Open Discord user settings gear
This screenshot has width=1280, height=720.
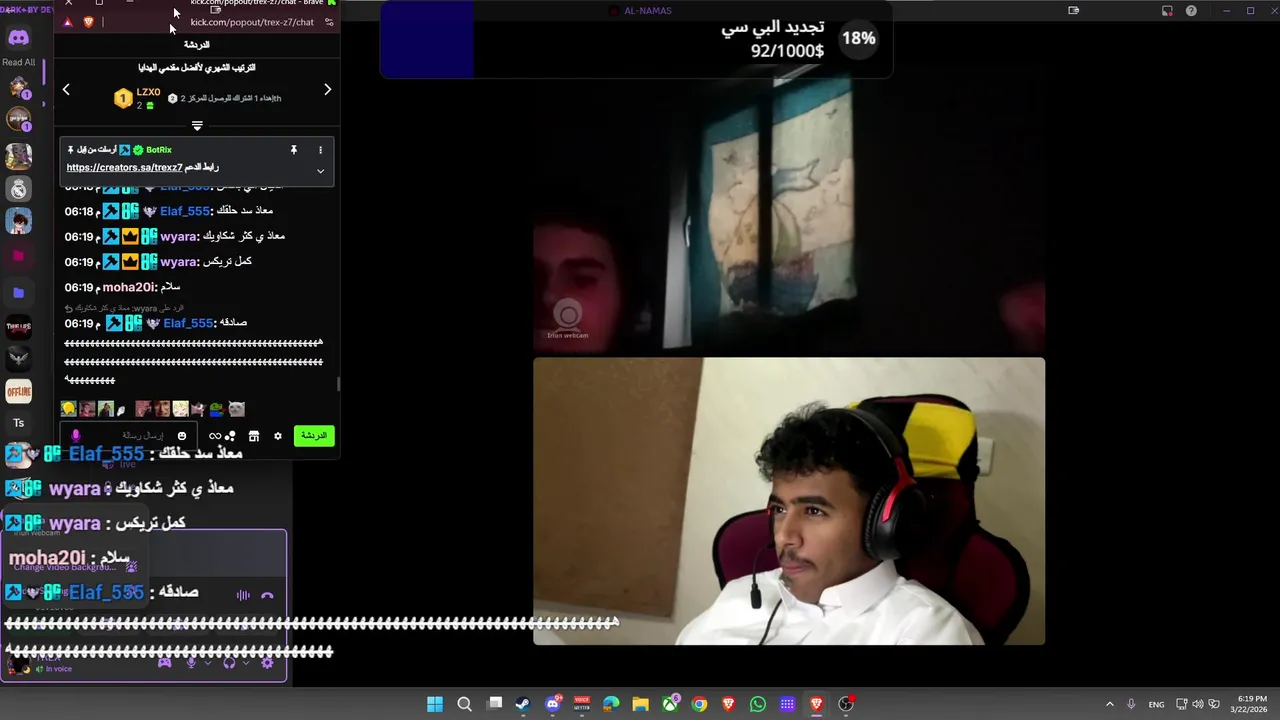click(267, 662)
